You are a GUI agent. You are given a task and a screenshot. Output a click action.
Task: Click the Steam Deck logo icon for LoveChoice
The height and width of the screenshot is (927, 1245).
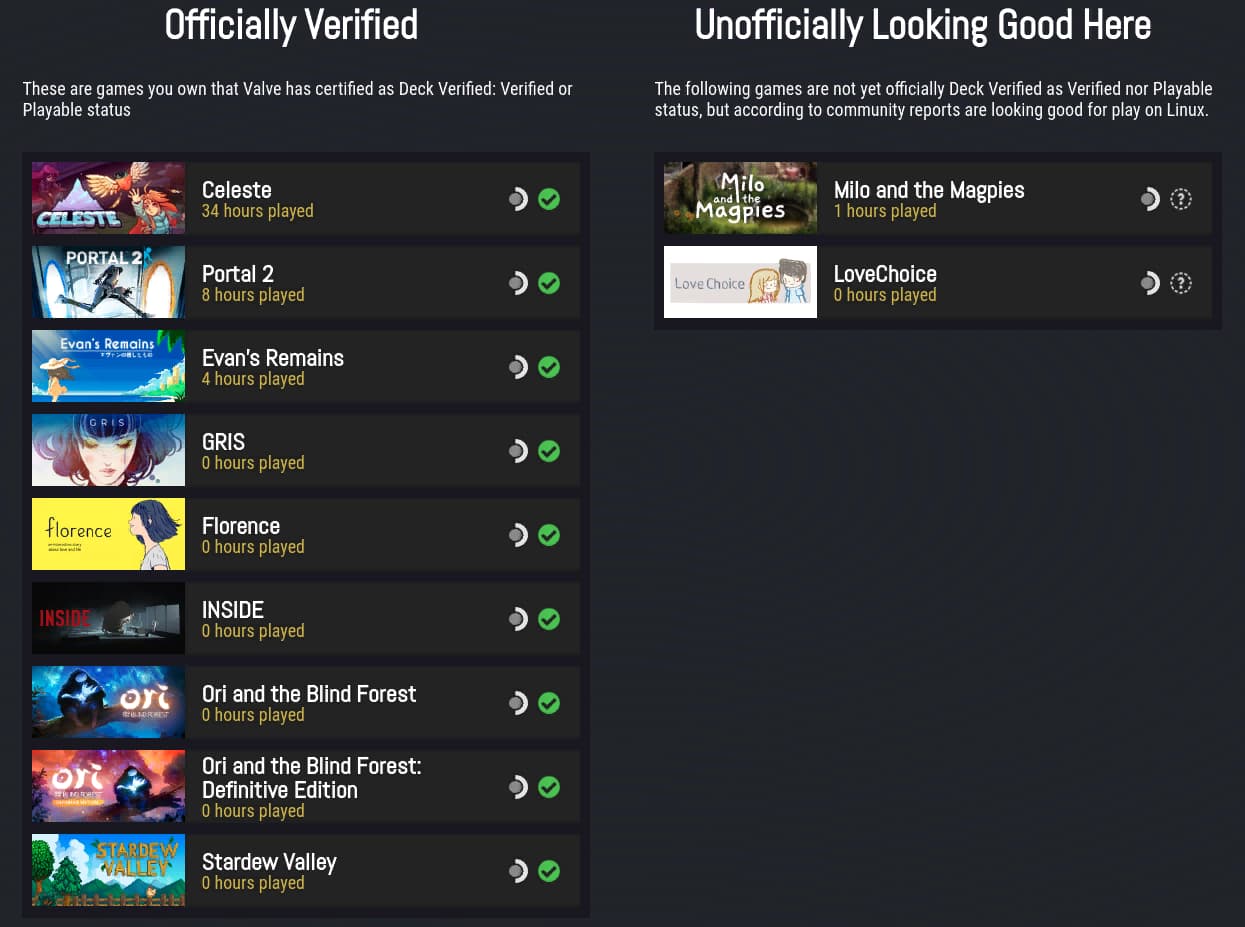[x=1149, y=283]
